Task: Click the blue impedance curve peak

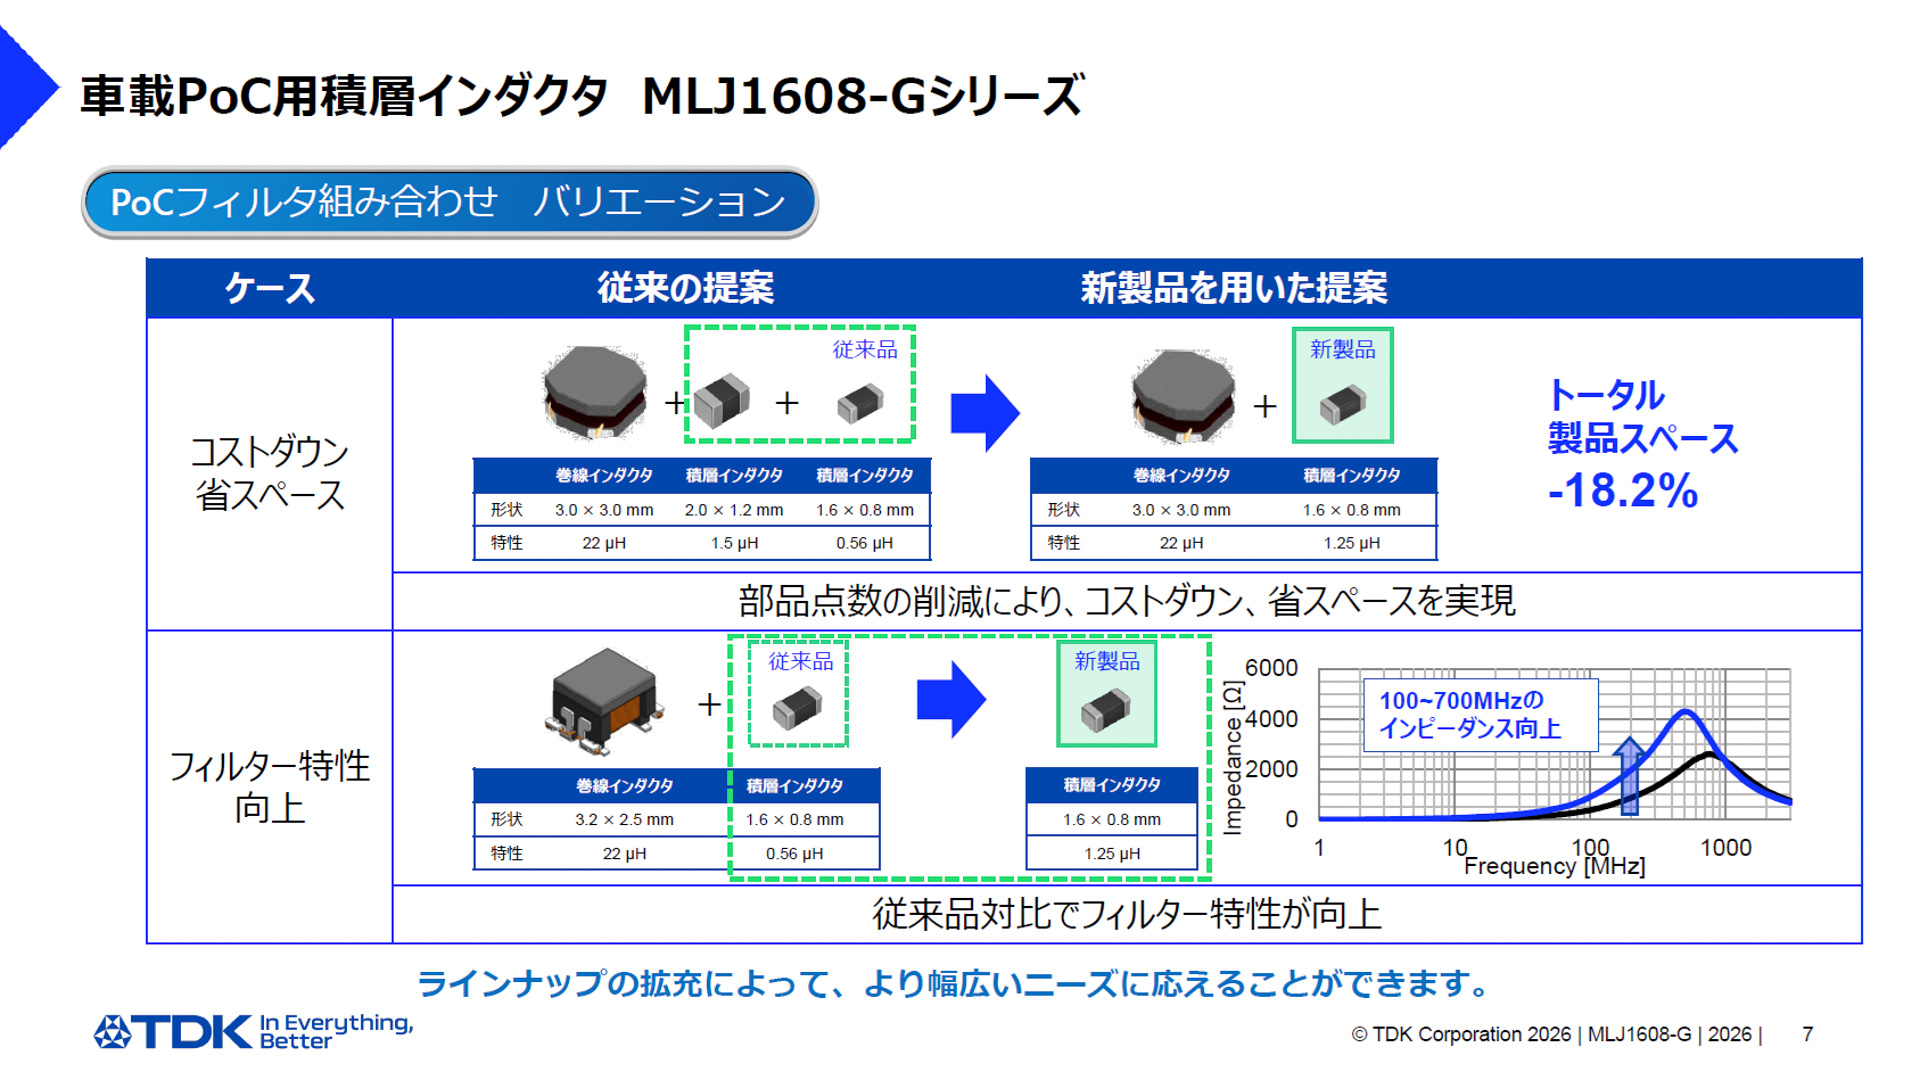Action: [1686, 713]
